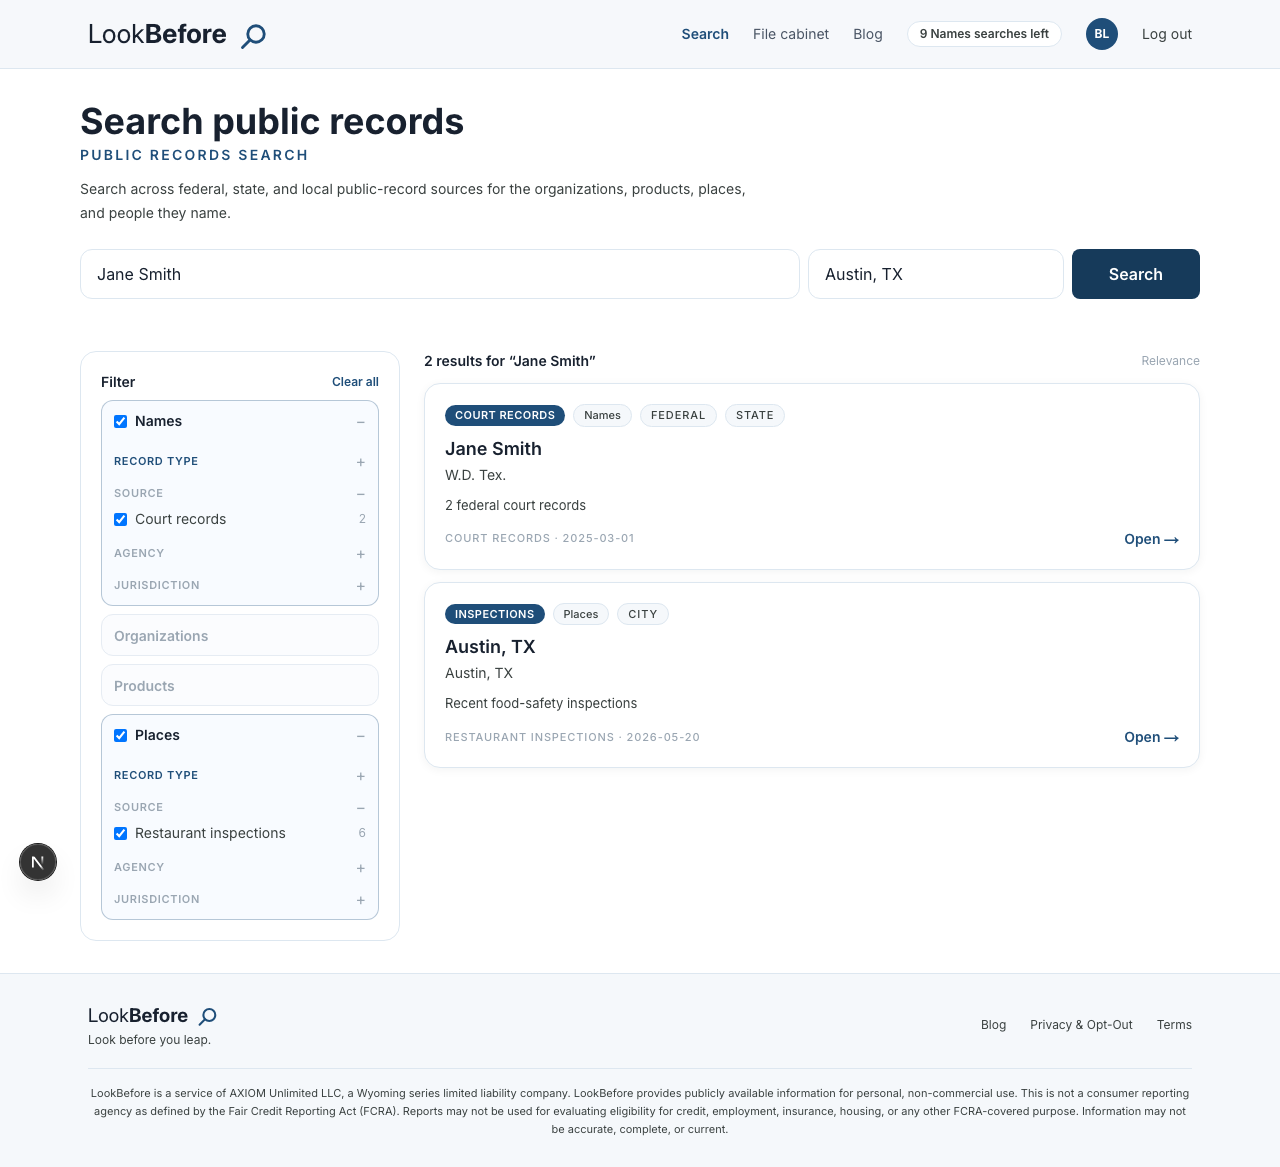The width and height of the screenshot is (1280, 1167).
Task: Click the name search field with Jane Smith
Action: click(x=440, y=274)
